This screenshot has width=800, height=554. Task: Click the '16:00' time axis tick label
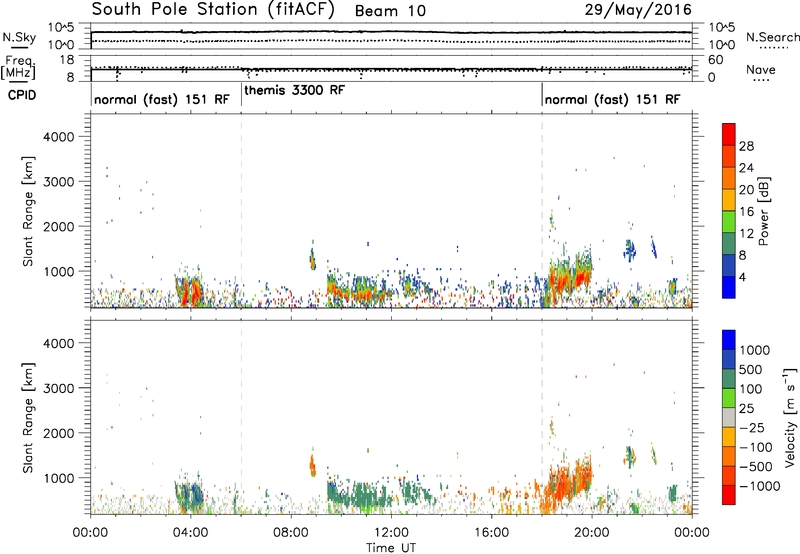pyautogui.click(x=491, y=533)
